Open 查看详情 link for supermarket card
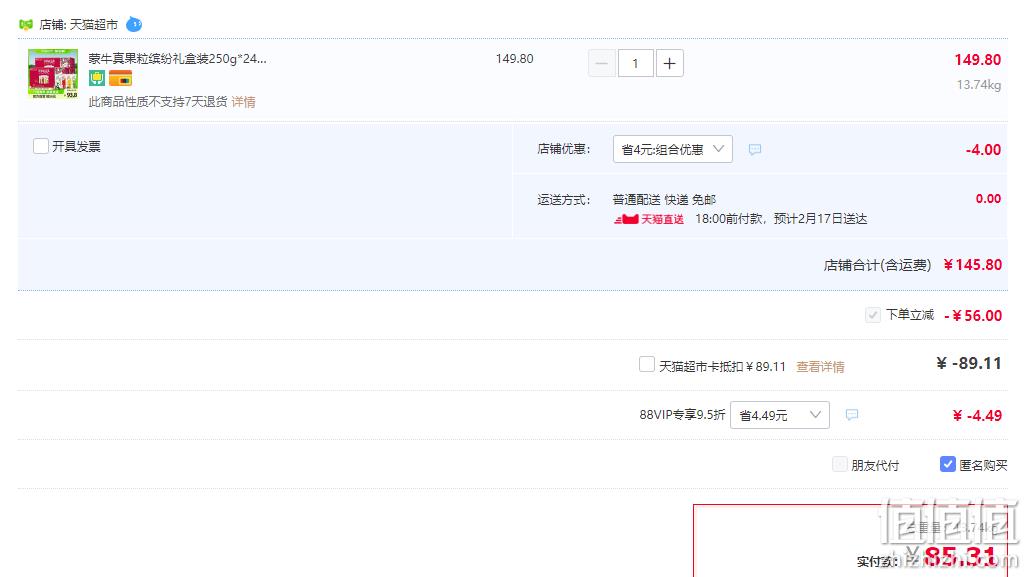The width and height of the screenshot is (1028, 577). (x=820, y=367)
